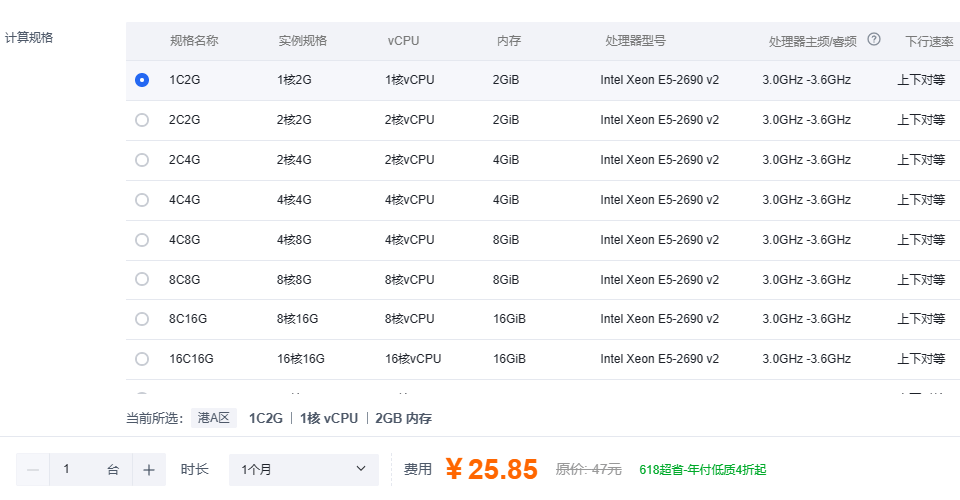Click the 实例规格 column header
Viewport: 960px width, 500px height.
tap(302, 41)
